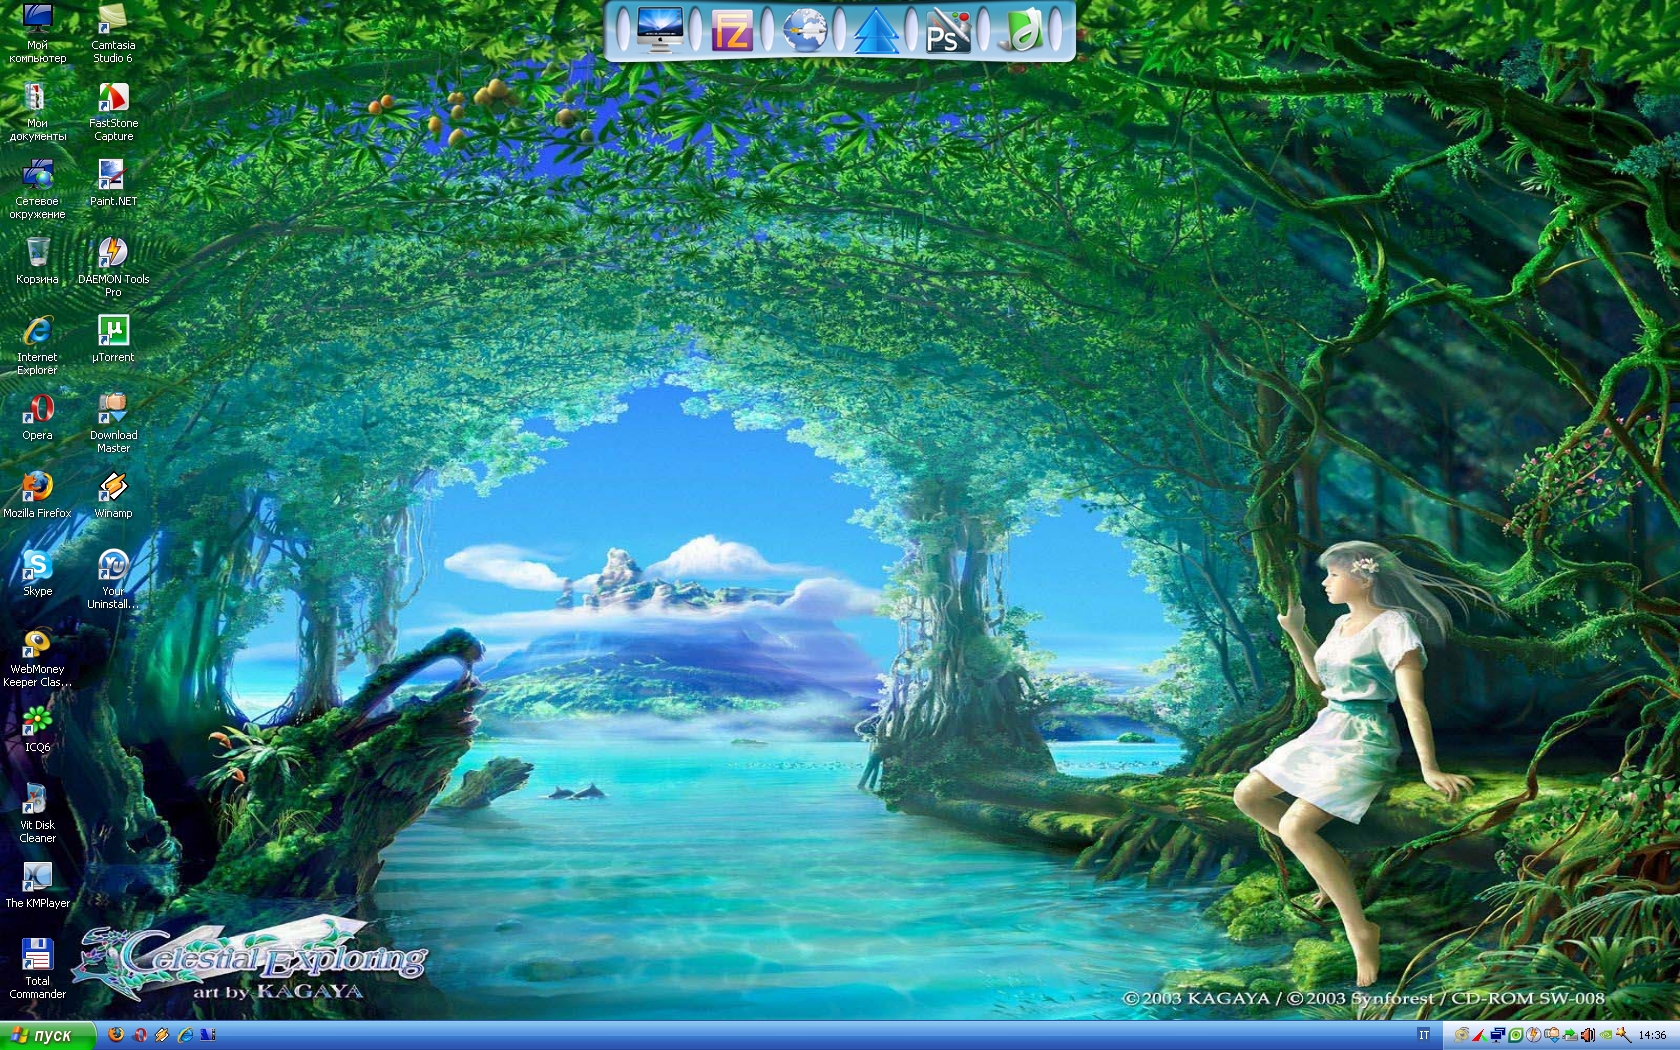
Task: Open the IT language bar indicator
Action: coord(1424,1035)
